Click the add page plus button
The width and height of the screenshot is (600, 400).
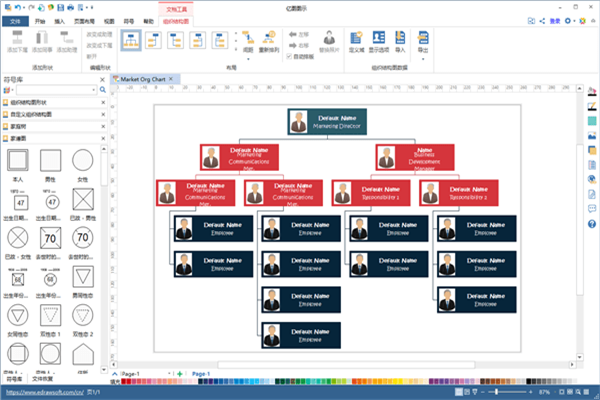pos(180,374)
